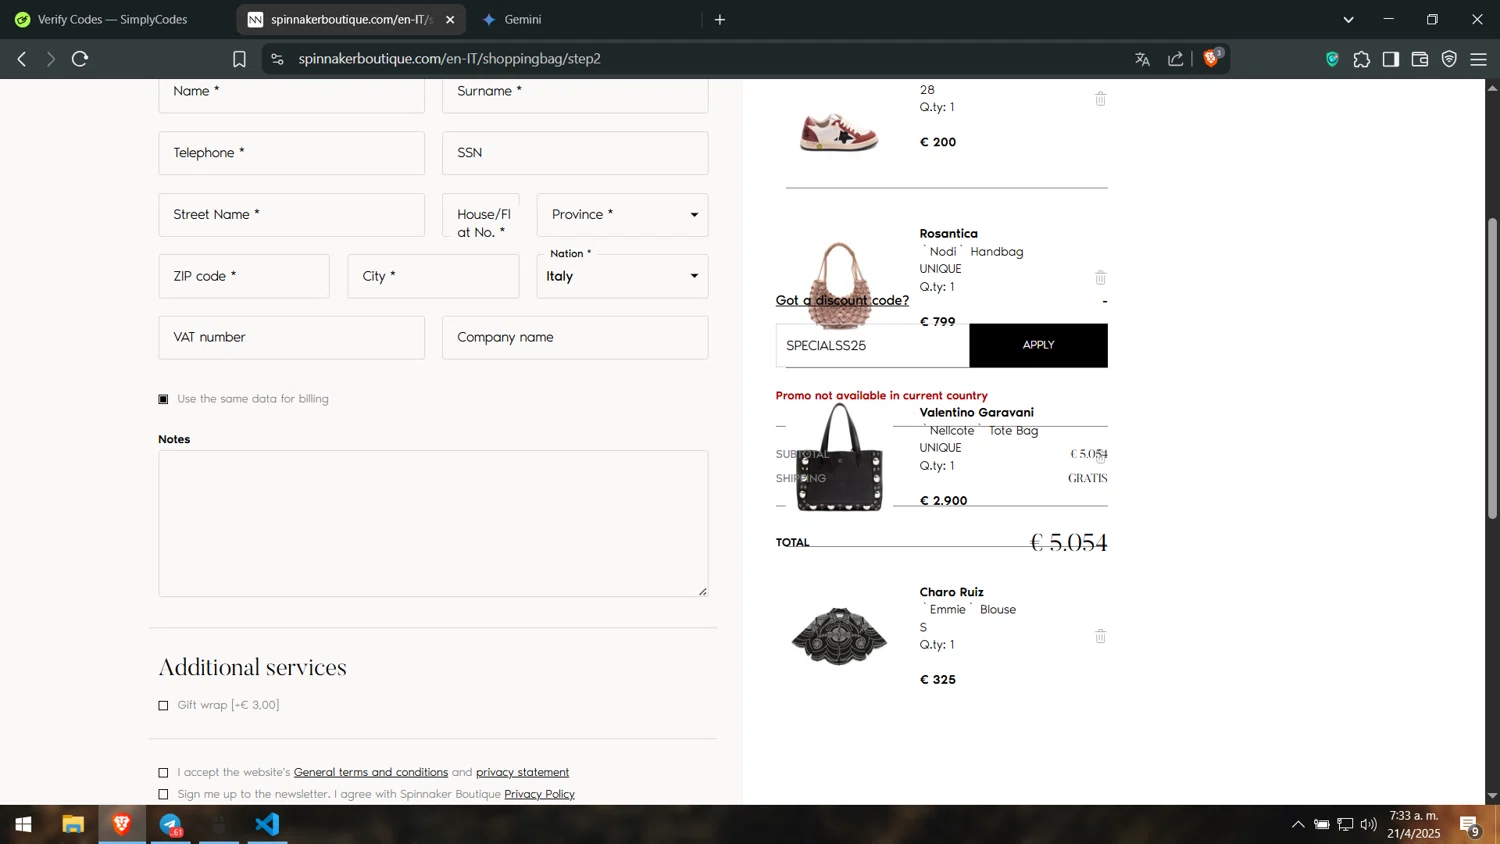Viewport: 1500px width, 844px height.
Task: Delete the Rosantica Nodi Handbag item
Action: click(x=1101, y=278)
